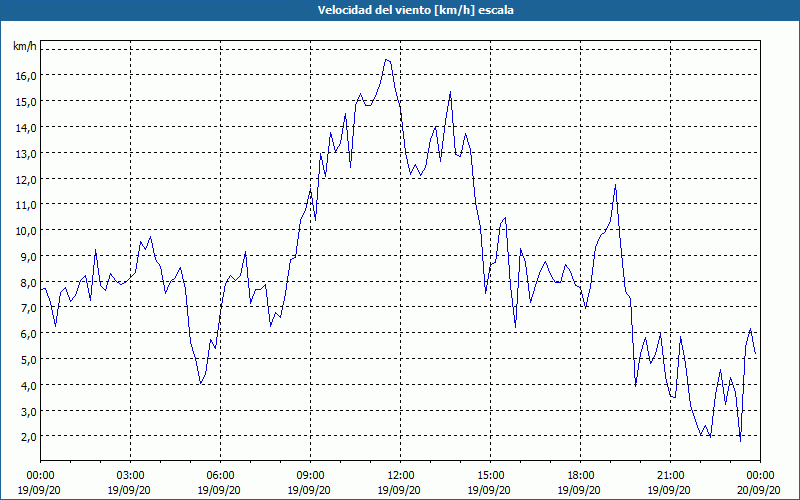Click the '16,0' y-axis label
This screenshot has height=500, width=800.
click(x=26, y=76)
